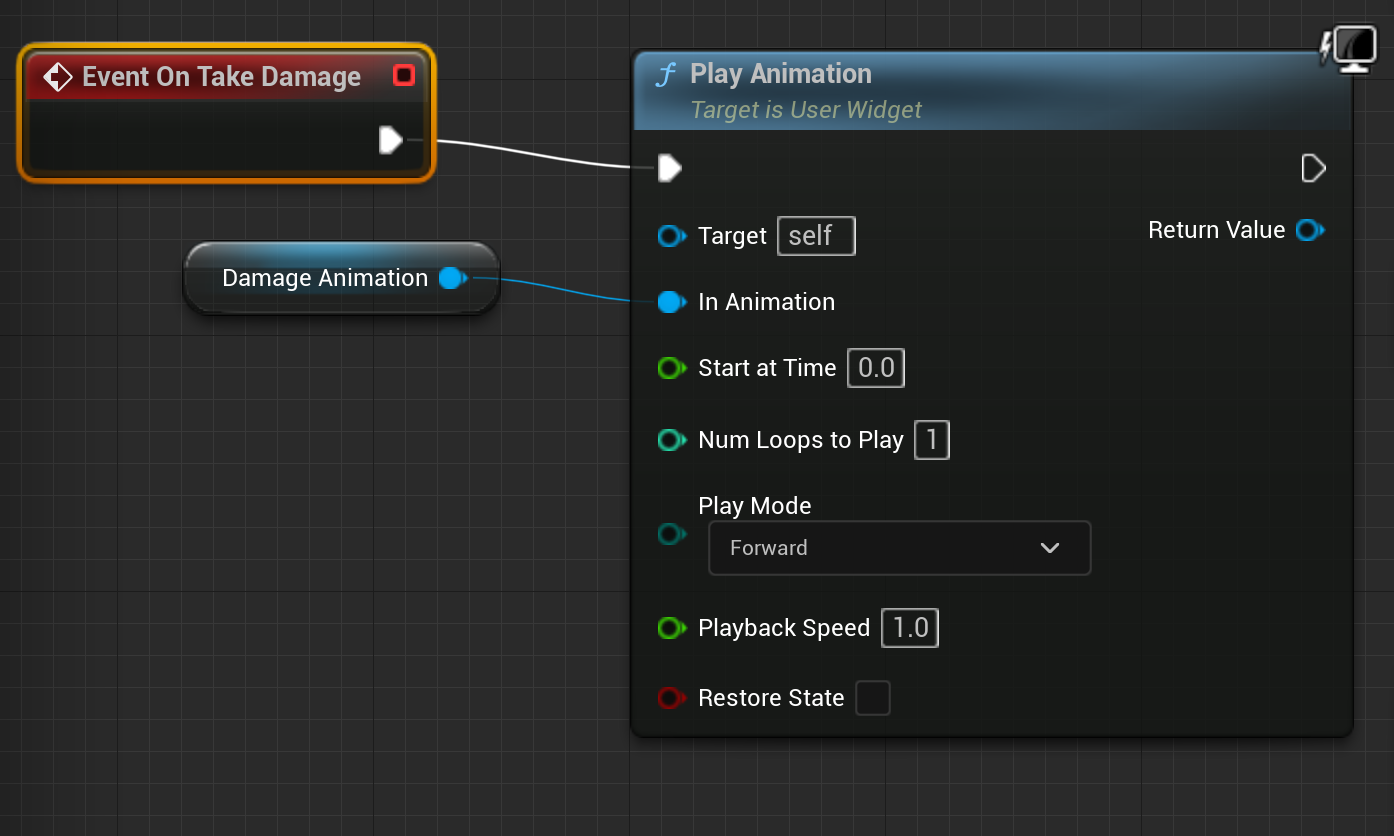Click the Play Mode dropdown chevron arrow
Image resolution: width=1394 pixels, height=836 pixels.
pyautogui.click(x=1050, y=548)
